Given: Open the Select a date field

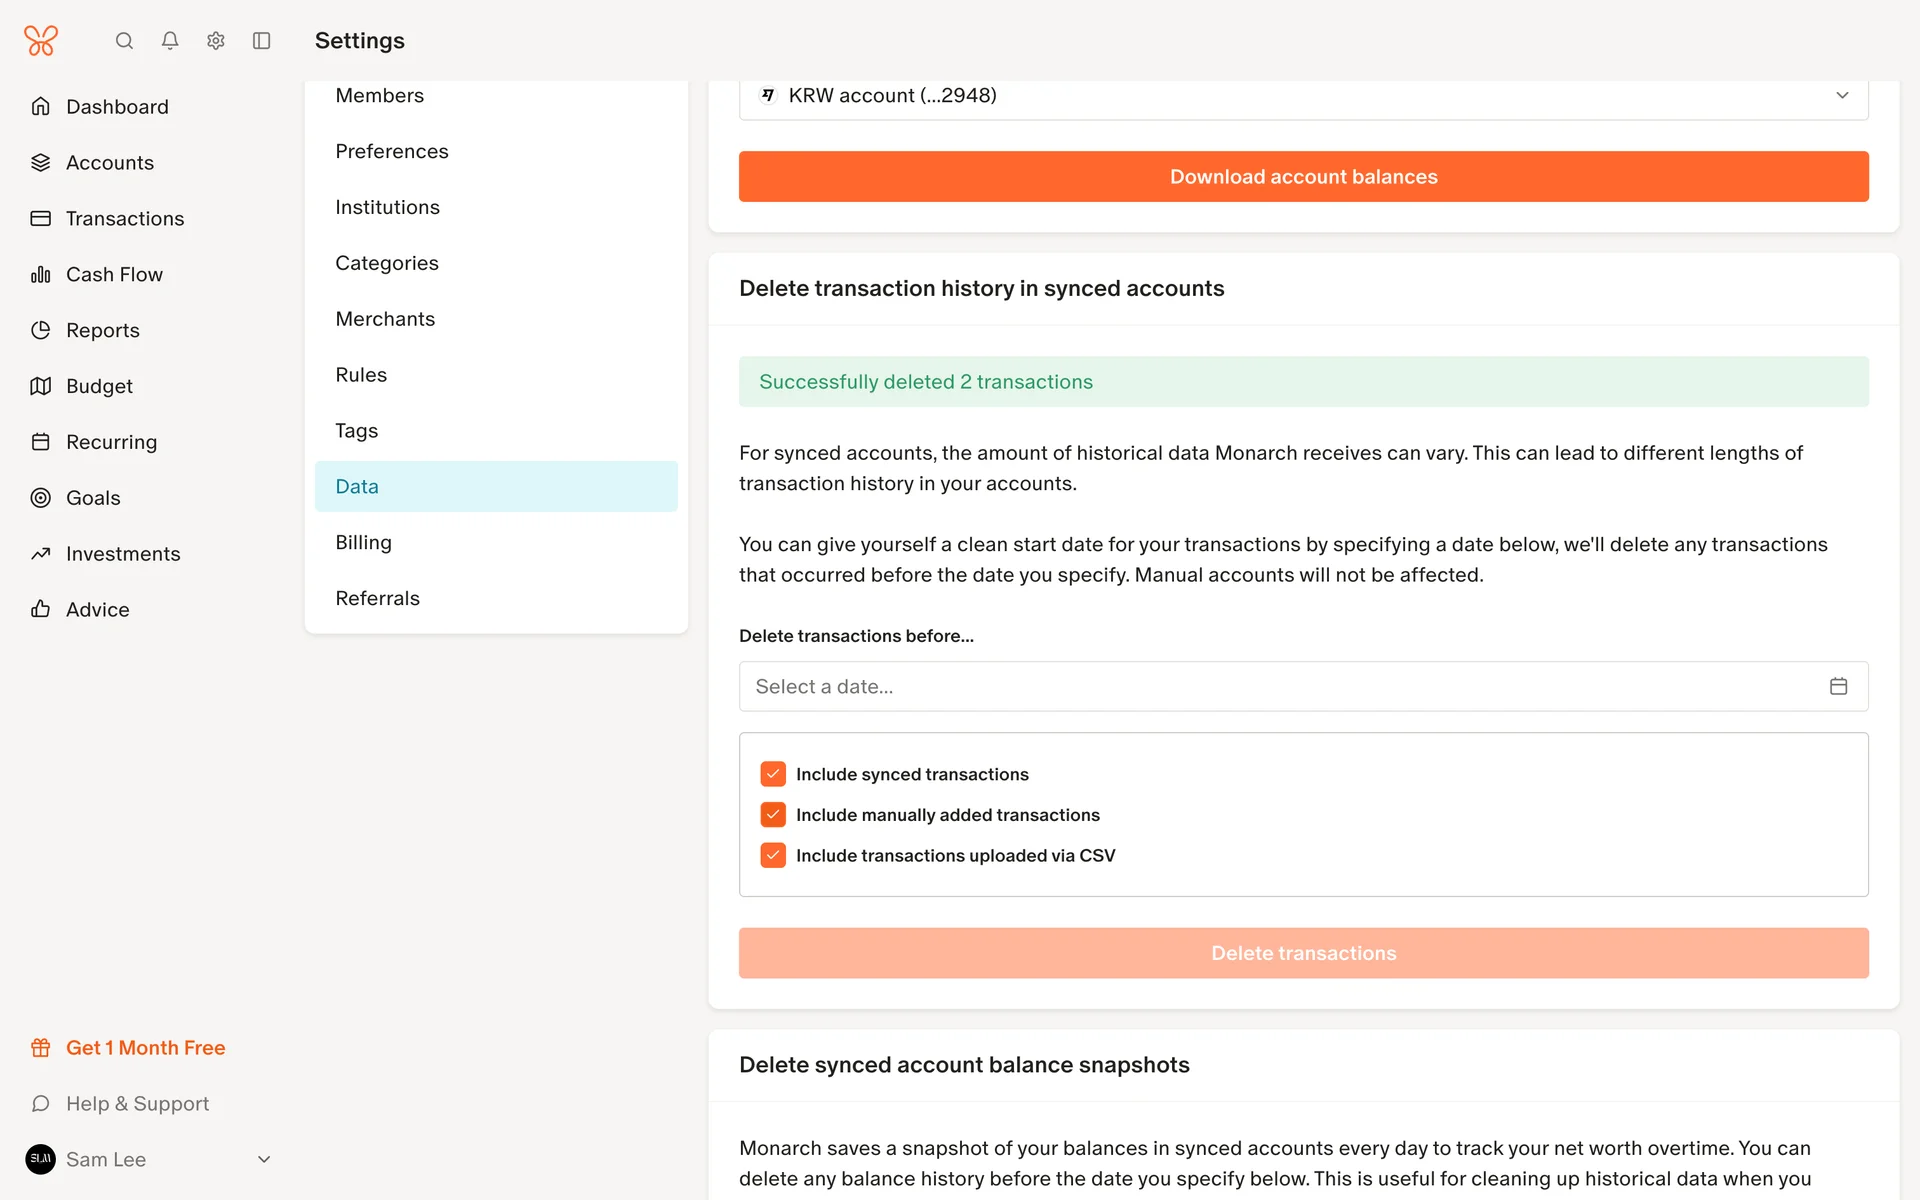Looking at the screenshot, I should 1280,686.
